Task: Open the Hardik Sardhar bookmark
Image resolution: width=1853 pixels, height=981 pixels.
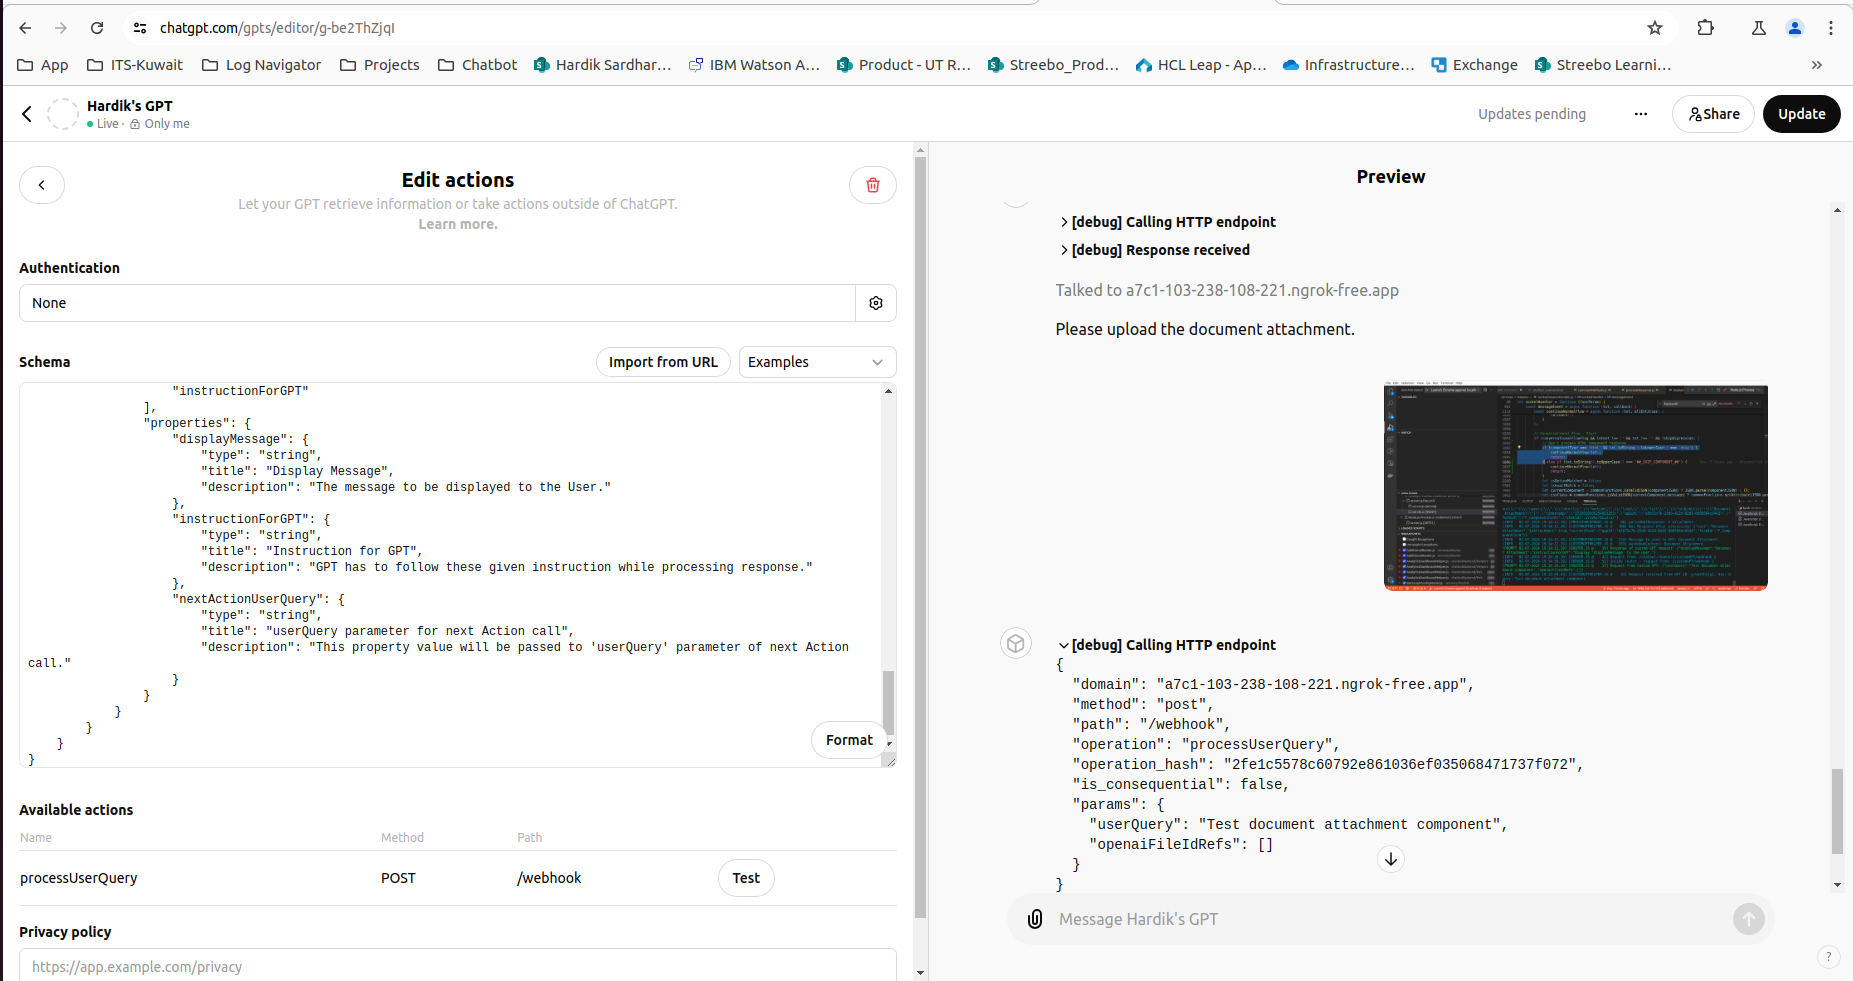Action: click(x=602, y=65)
